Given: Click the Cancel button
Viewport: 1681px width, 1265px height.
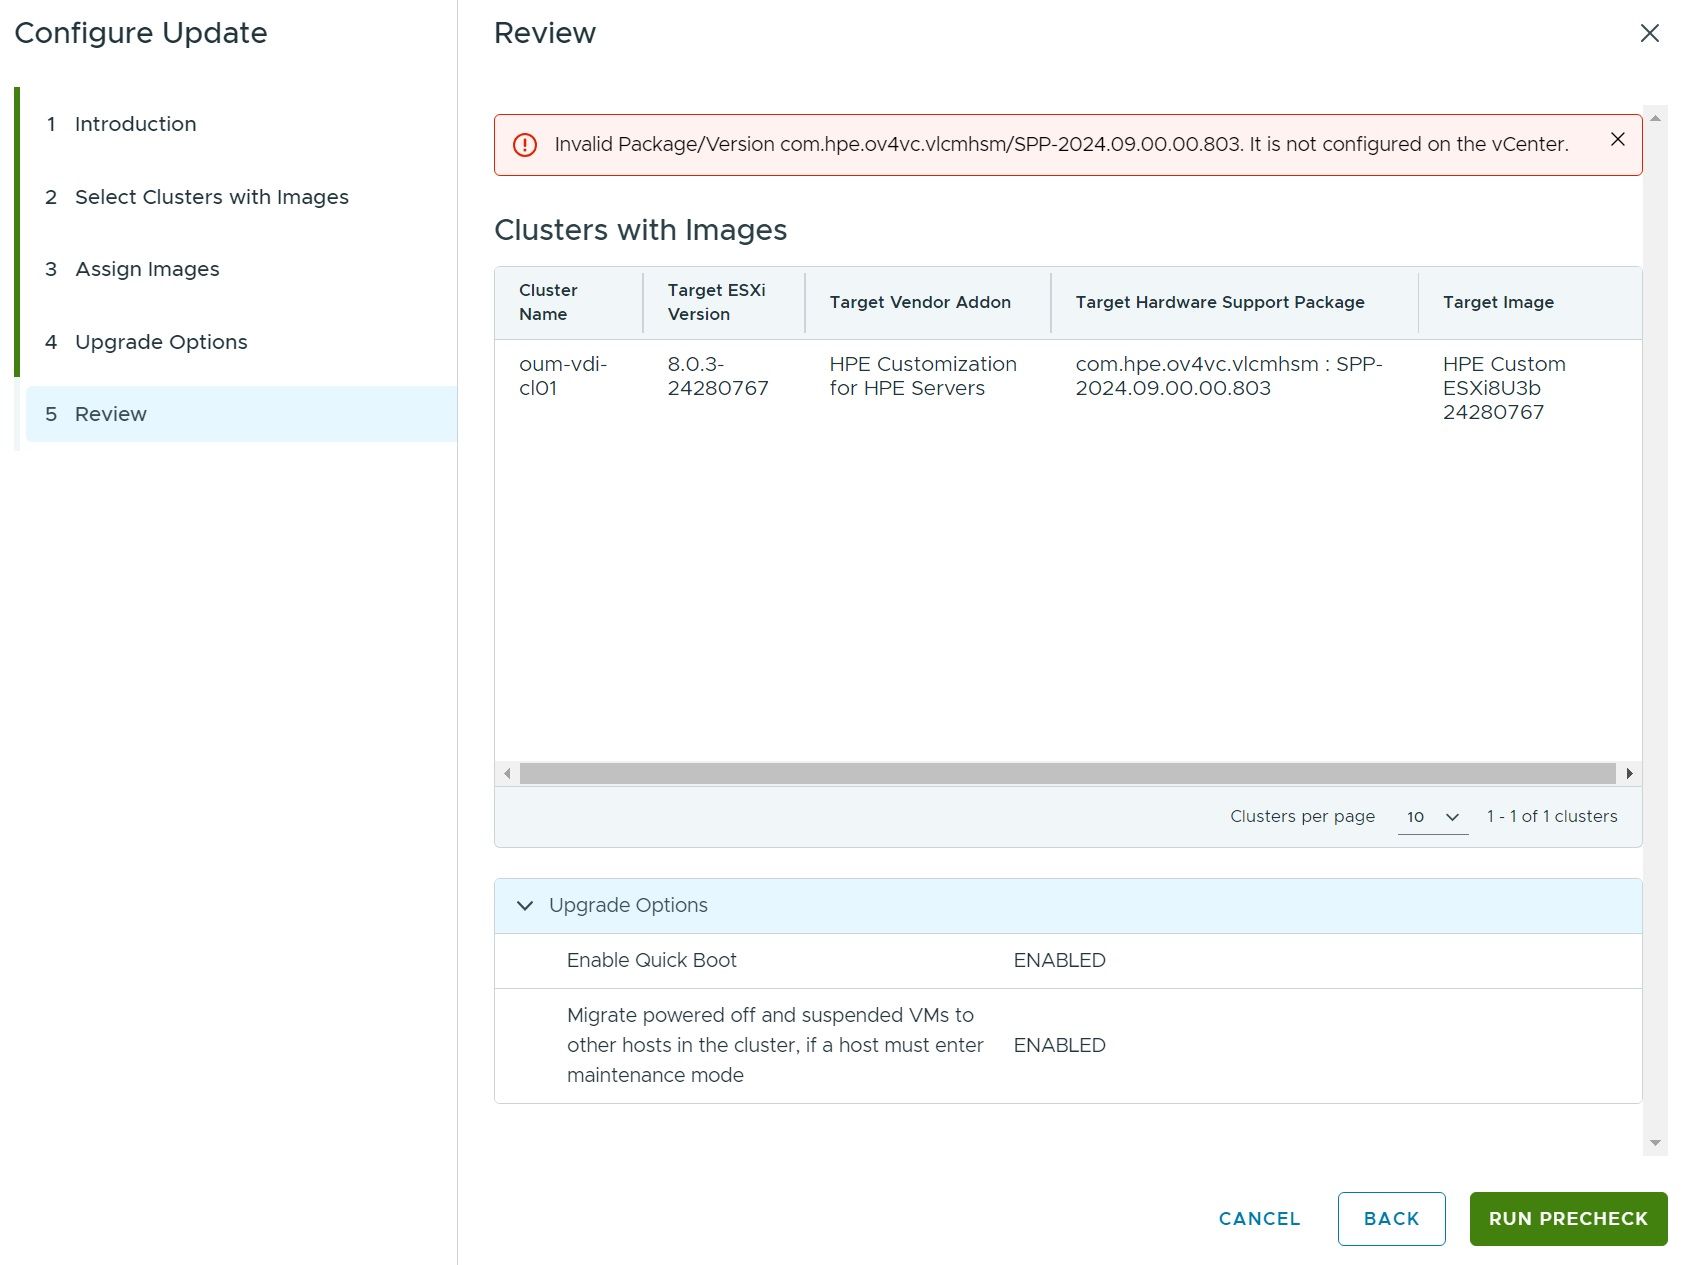Looking at the screenshot, I should click(1259, 1219).
